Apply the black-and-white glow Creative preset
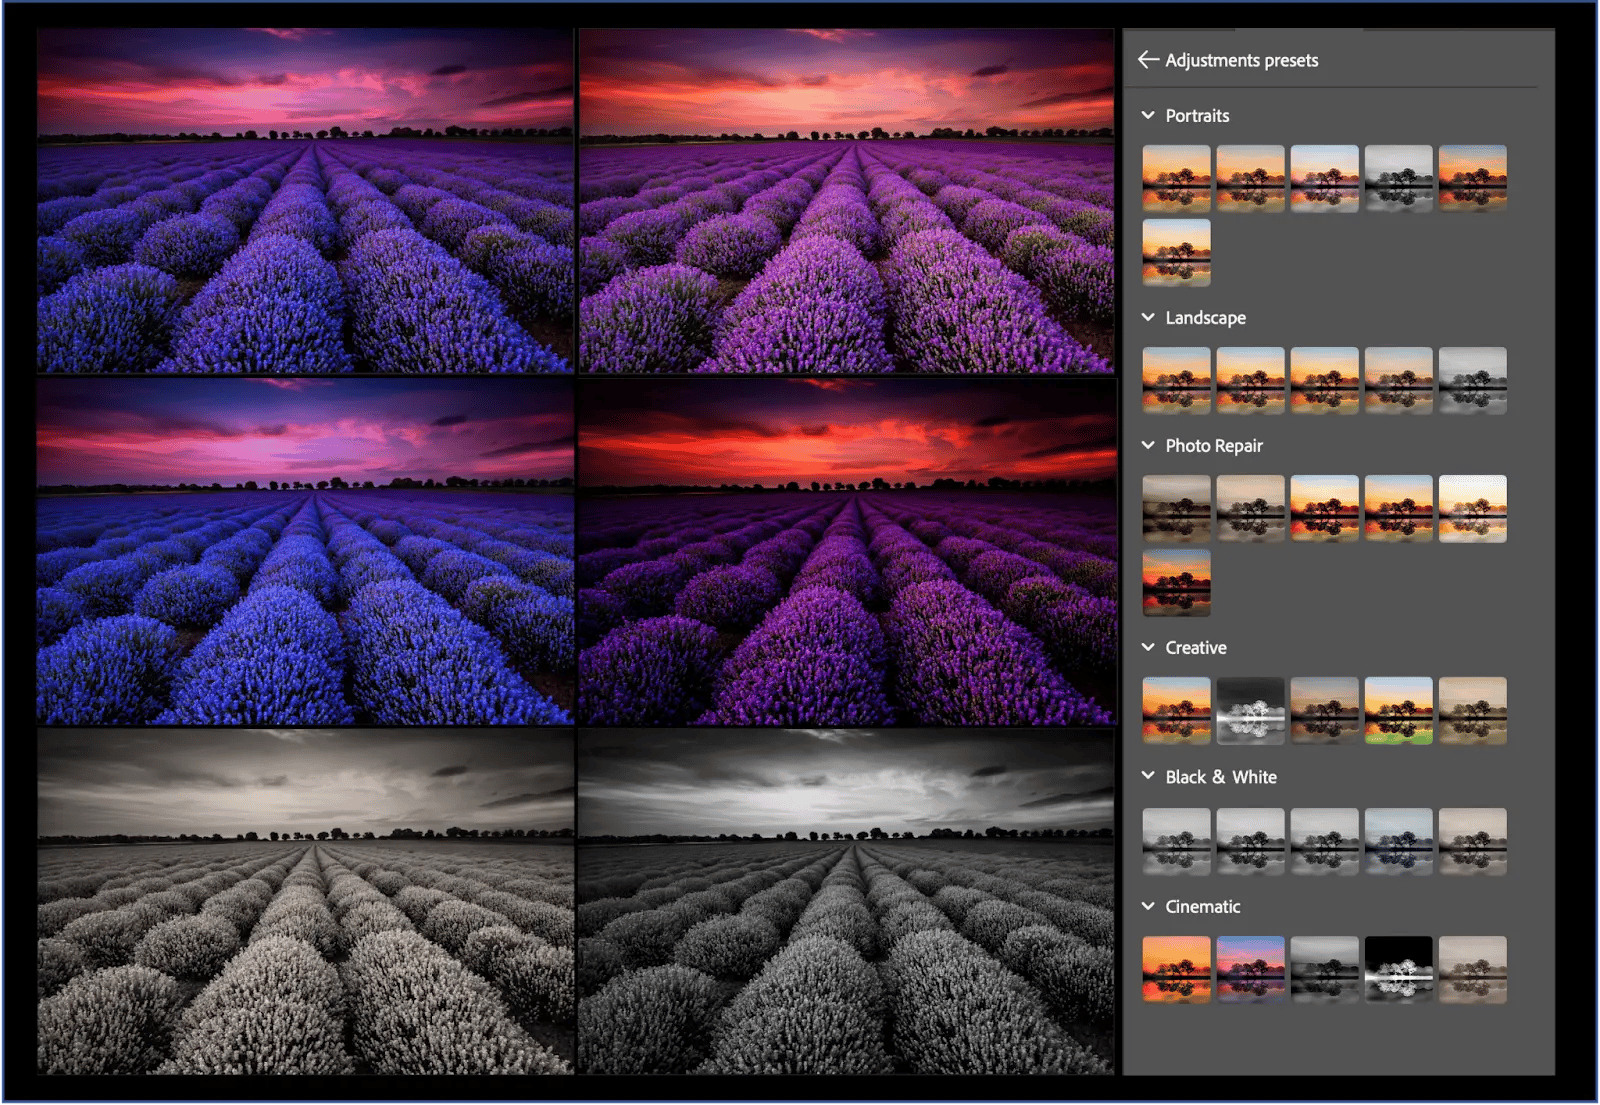This screenshot has width=1600, height=1105. 1250,710
